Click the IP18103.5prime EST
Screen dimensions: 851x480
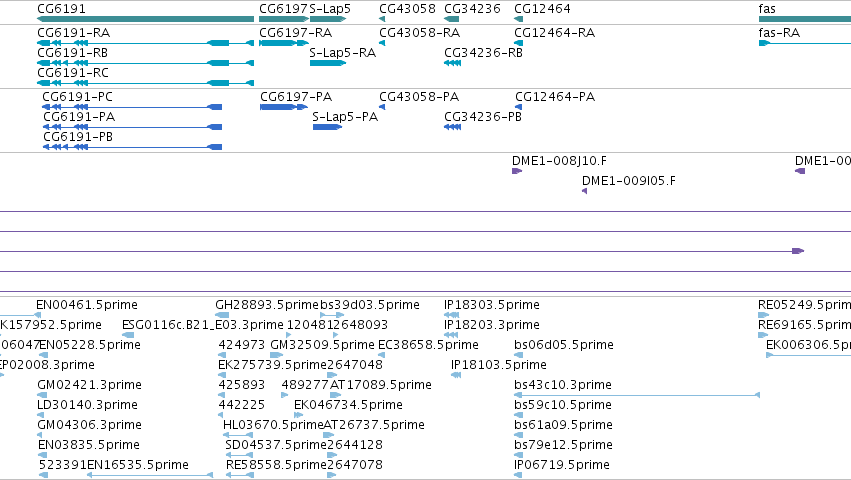[456, 375]
